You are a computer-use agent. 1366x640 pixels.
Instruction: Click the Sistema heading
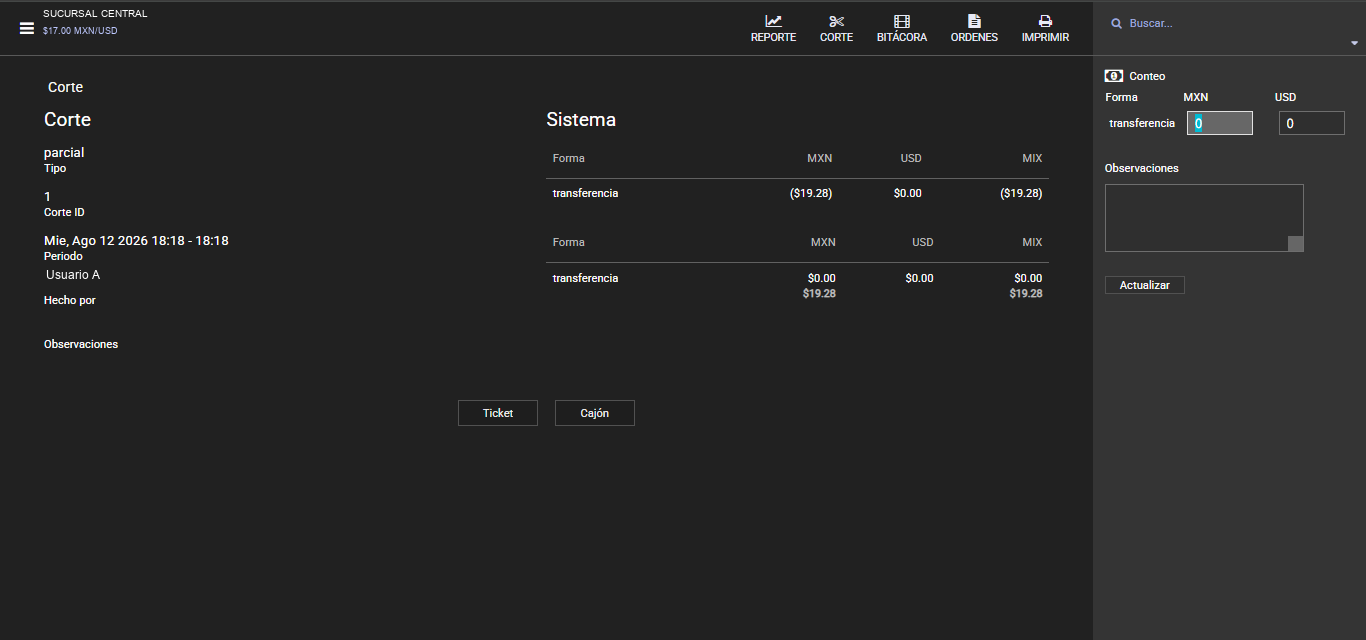[581, 120]
